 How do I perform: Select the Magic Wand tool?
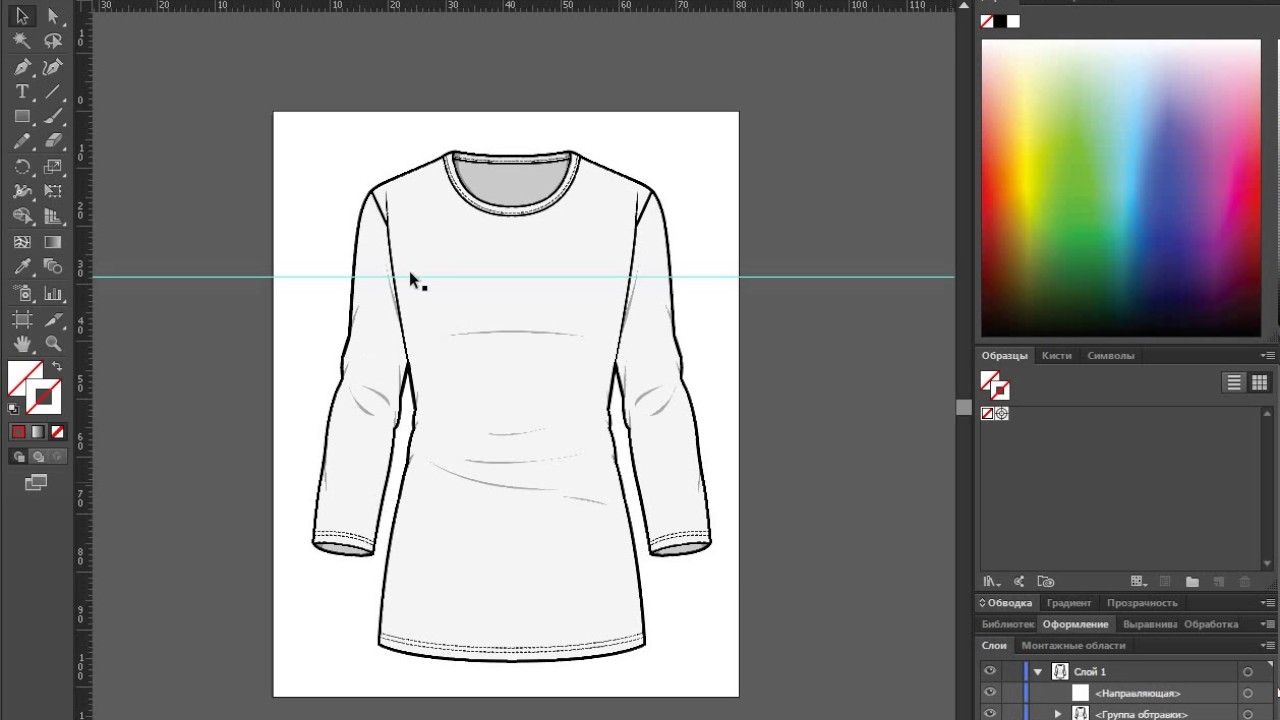(x=22, y=41)
